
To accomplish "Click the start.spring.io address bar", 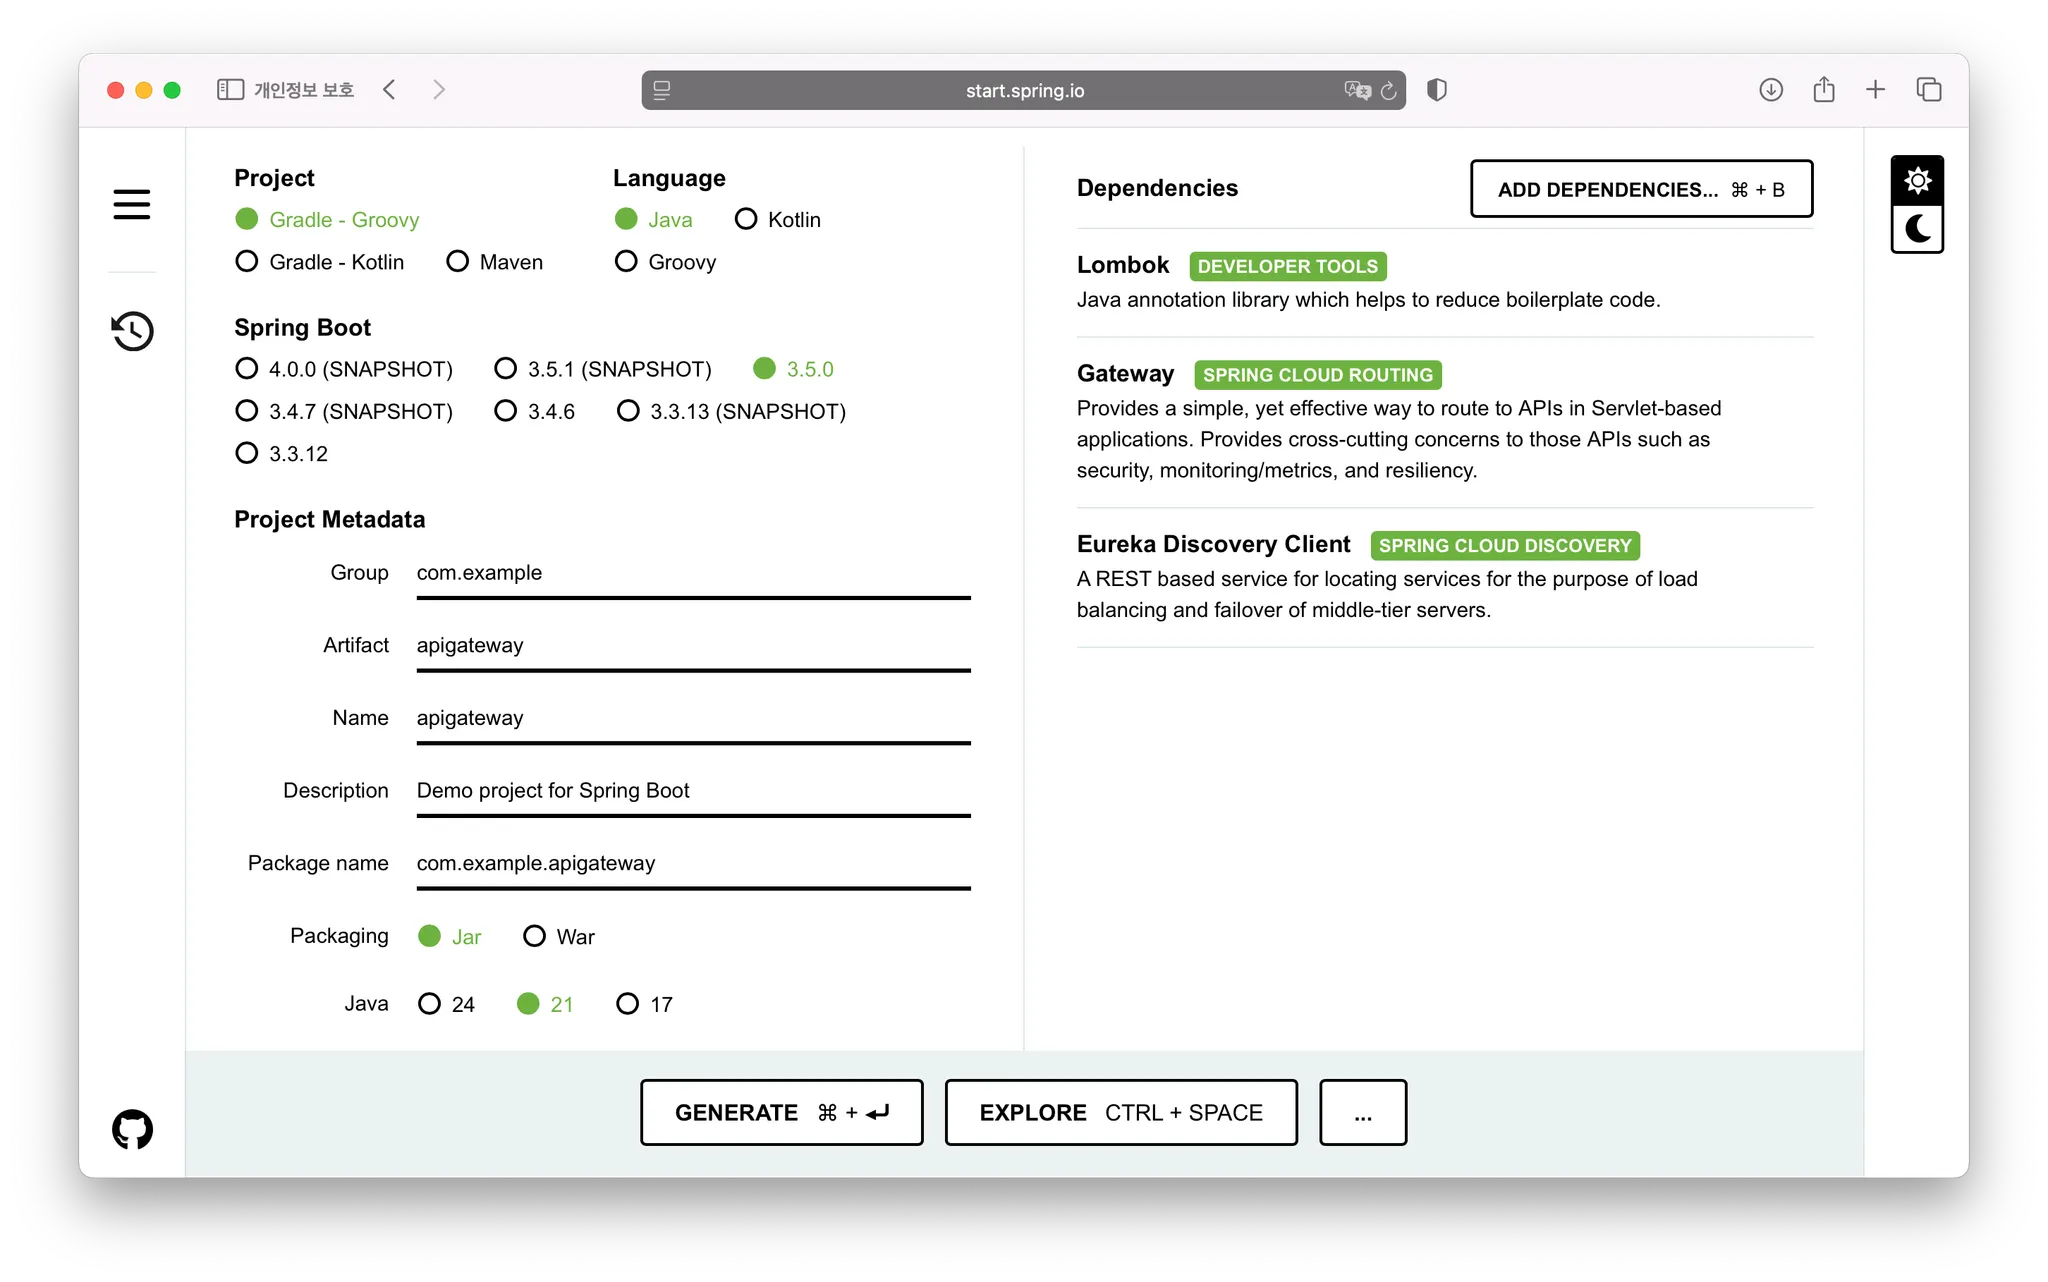I will [x=1024, y=90].
